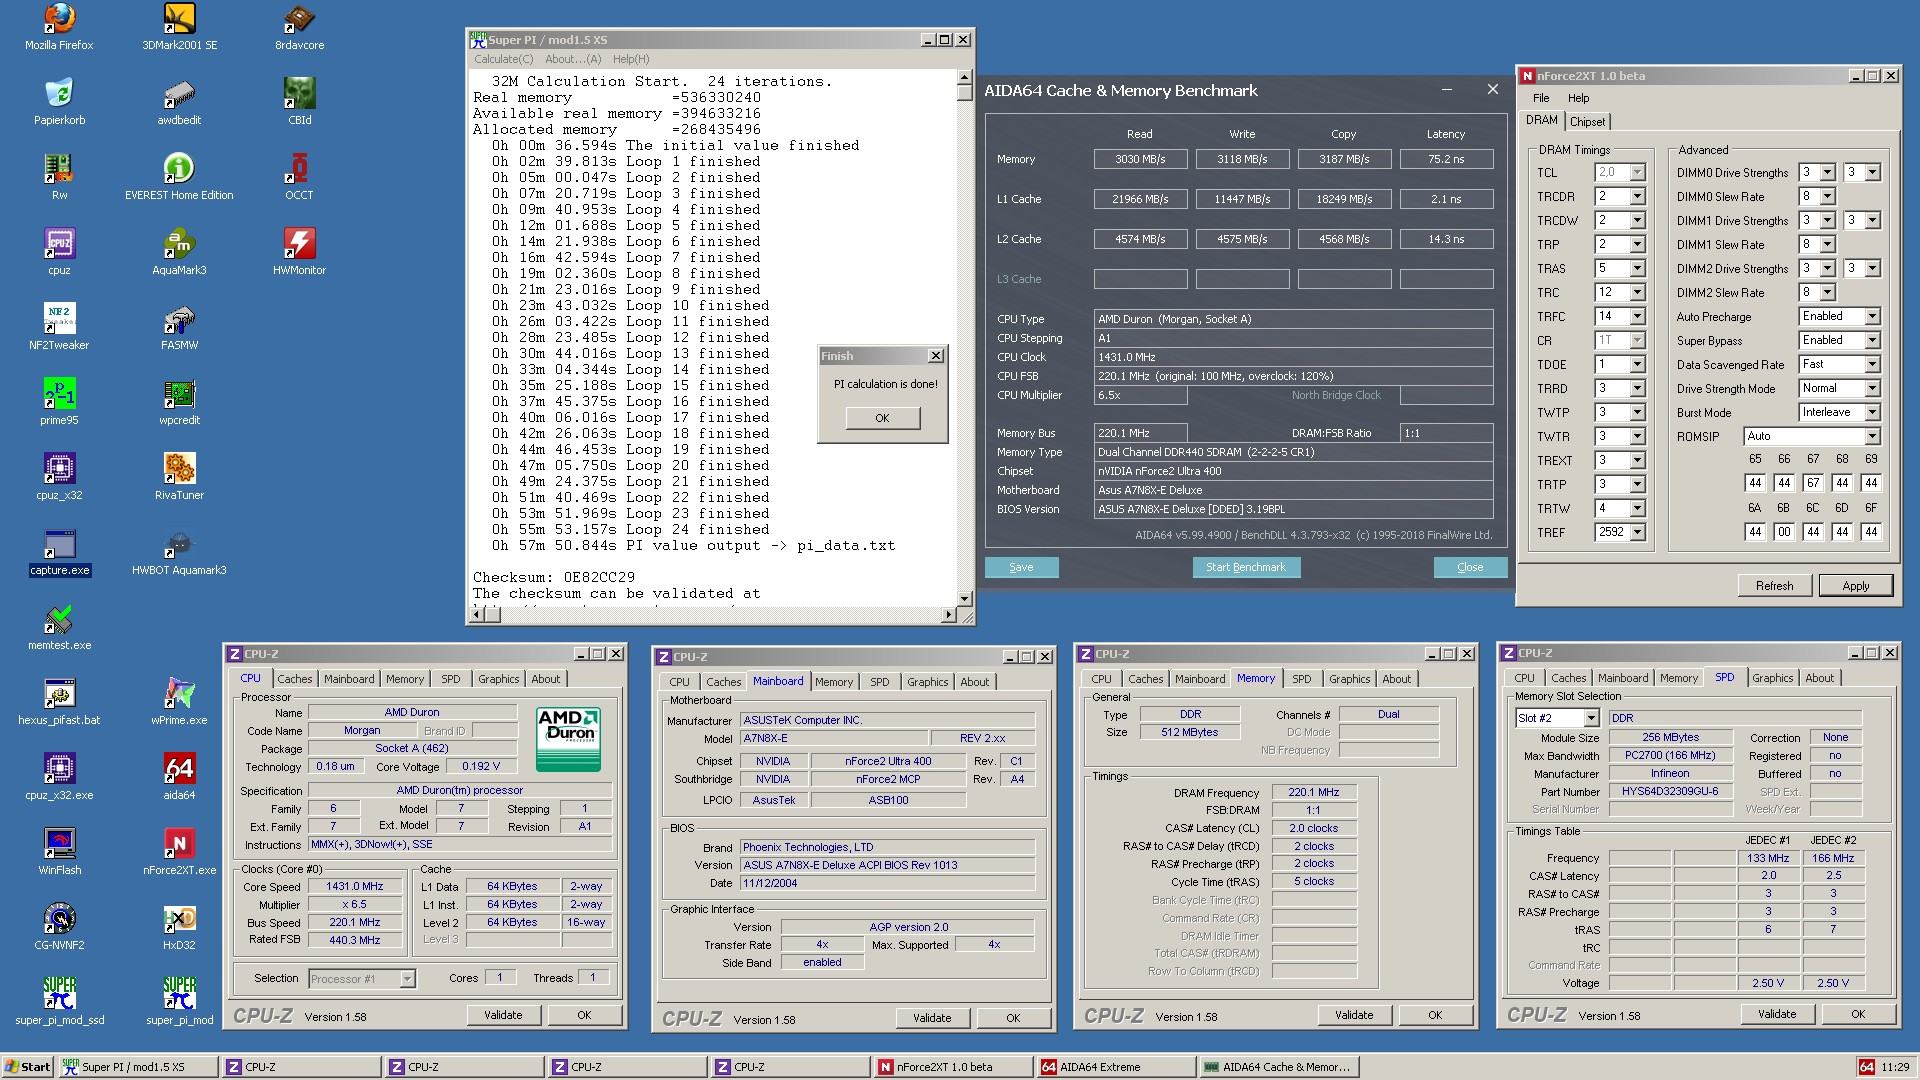The image size is (1920, 1080).
Task: Open the File menu in nForce2XT
Action: [1541, 98]
